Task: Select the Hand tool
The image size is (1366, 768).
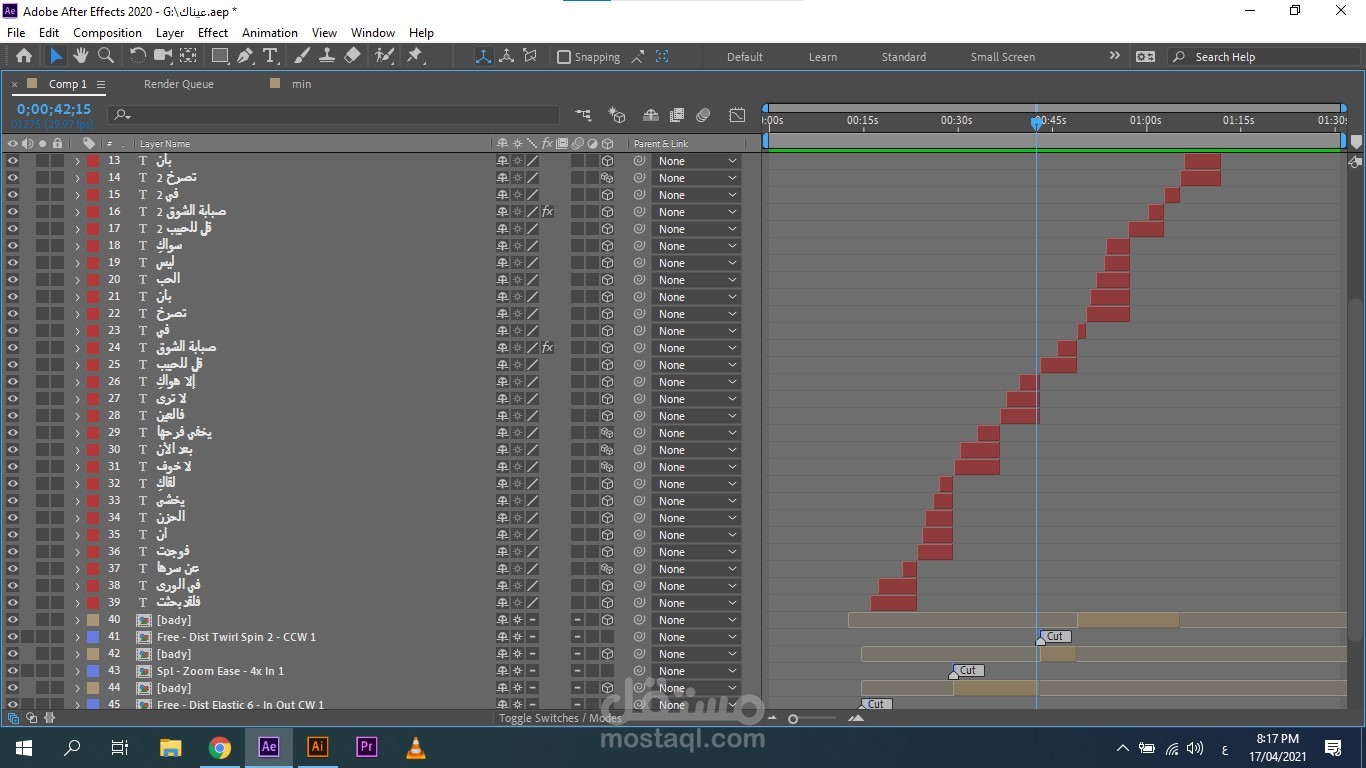Action: [x=80, y=56]
